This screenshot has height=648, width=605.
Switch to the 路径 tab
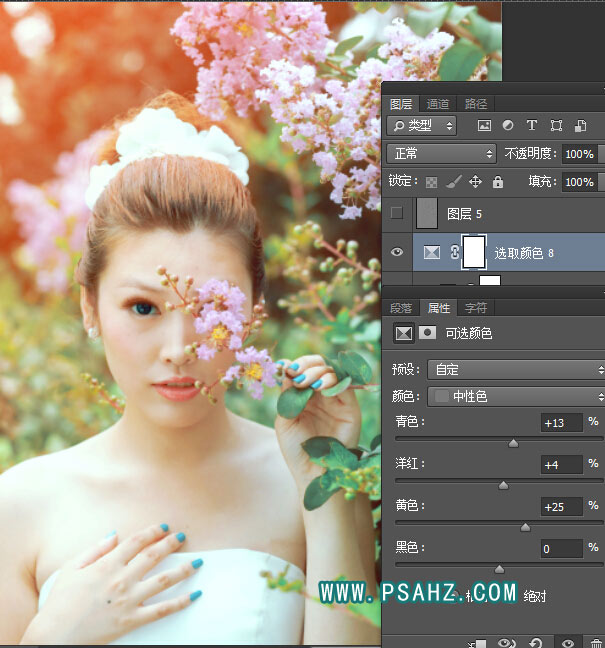(476, 104)
